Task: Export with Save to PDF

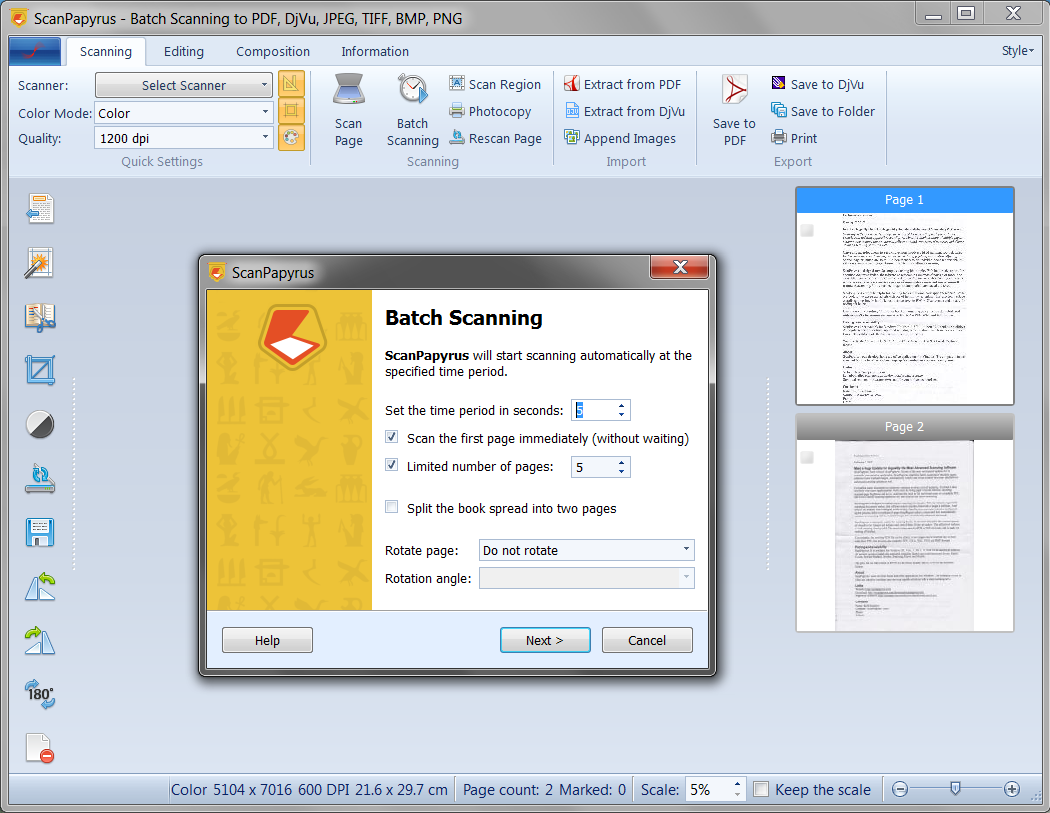Action: [734, 110]
